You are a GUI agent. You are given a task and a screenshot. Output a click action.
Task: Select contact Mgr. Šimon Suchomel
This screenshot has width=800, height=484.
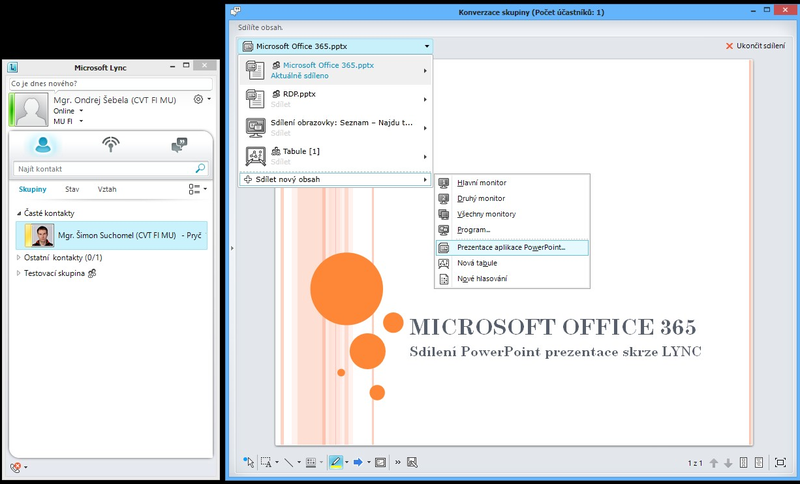(x=111, y=235)
